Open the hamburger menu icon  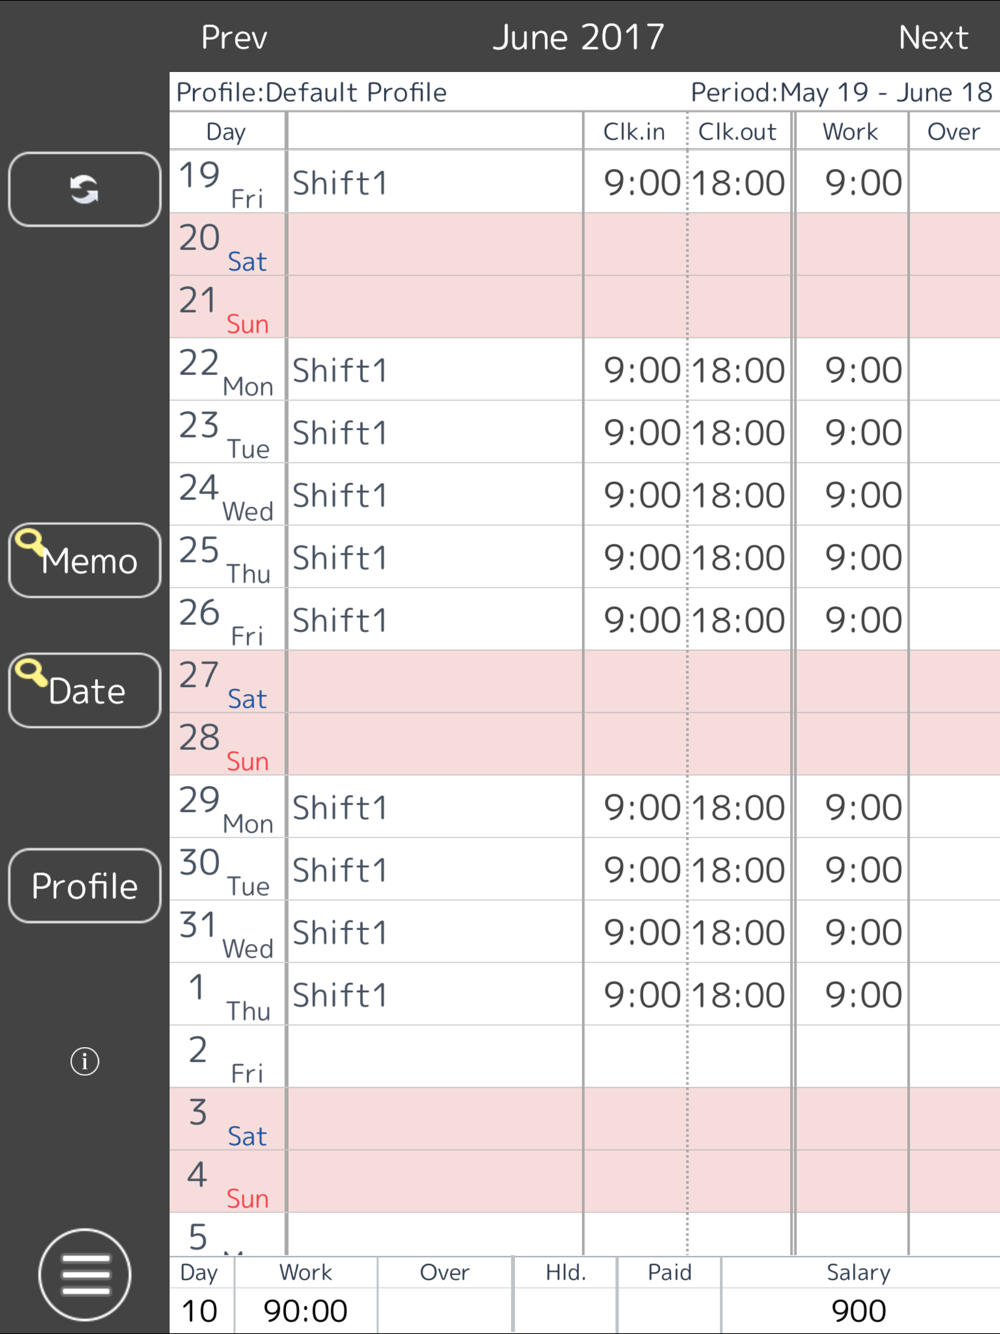point(85,1274)
